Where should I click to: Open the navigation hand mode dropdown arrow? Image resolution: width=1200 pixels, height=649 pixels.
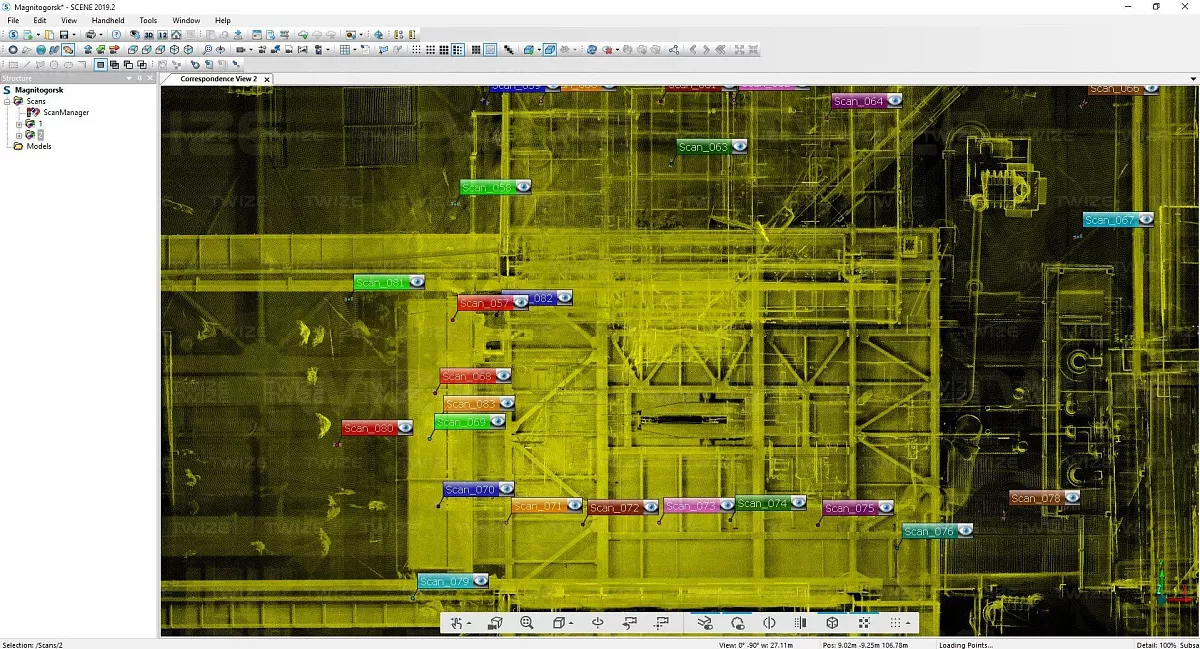point(469,624)
